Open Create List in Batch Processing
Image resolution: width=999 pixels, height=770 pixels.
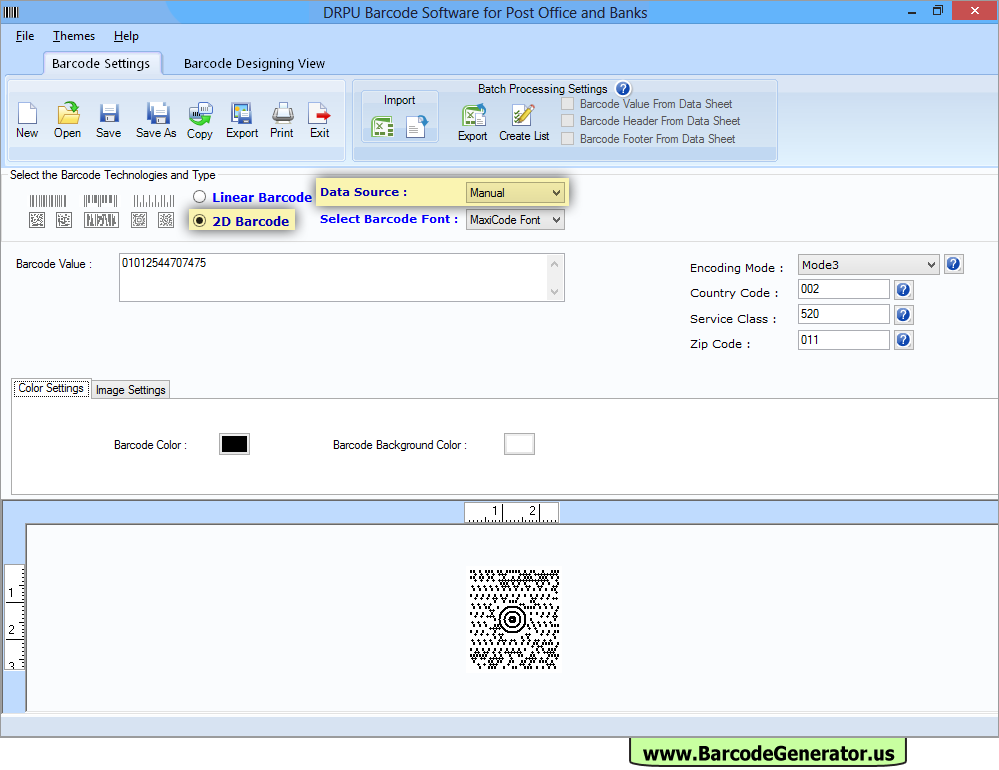pos(523,120)
